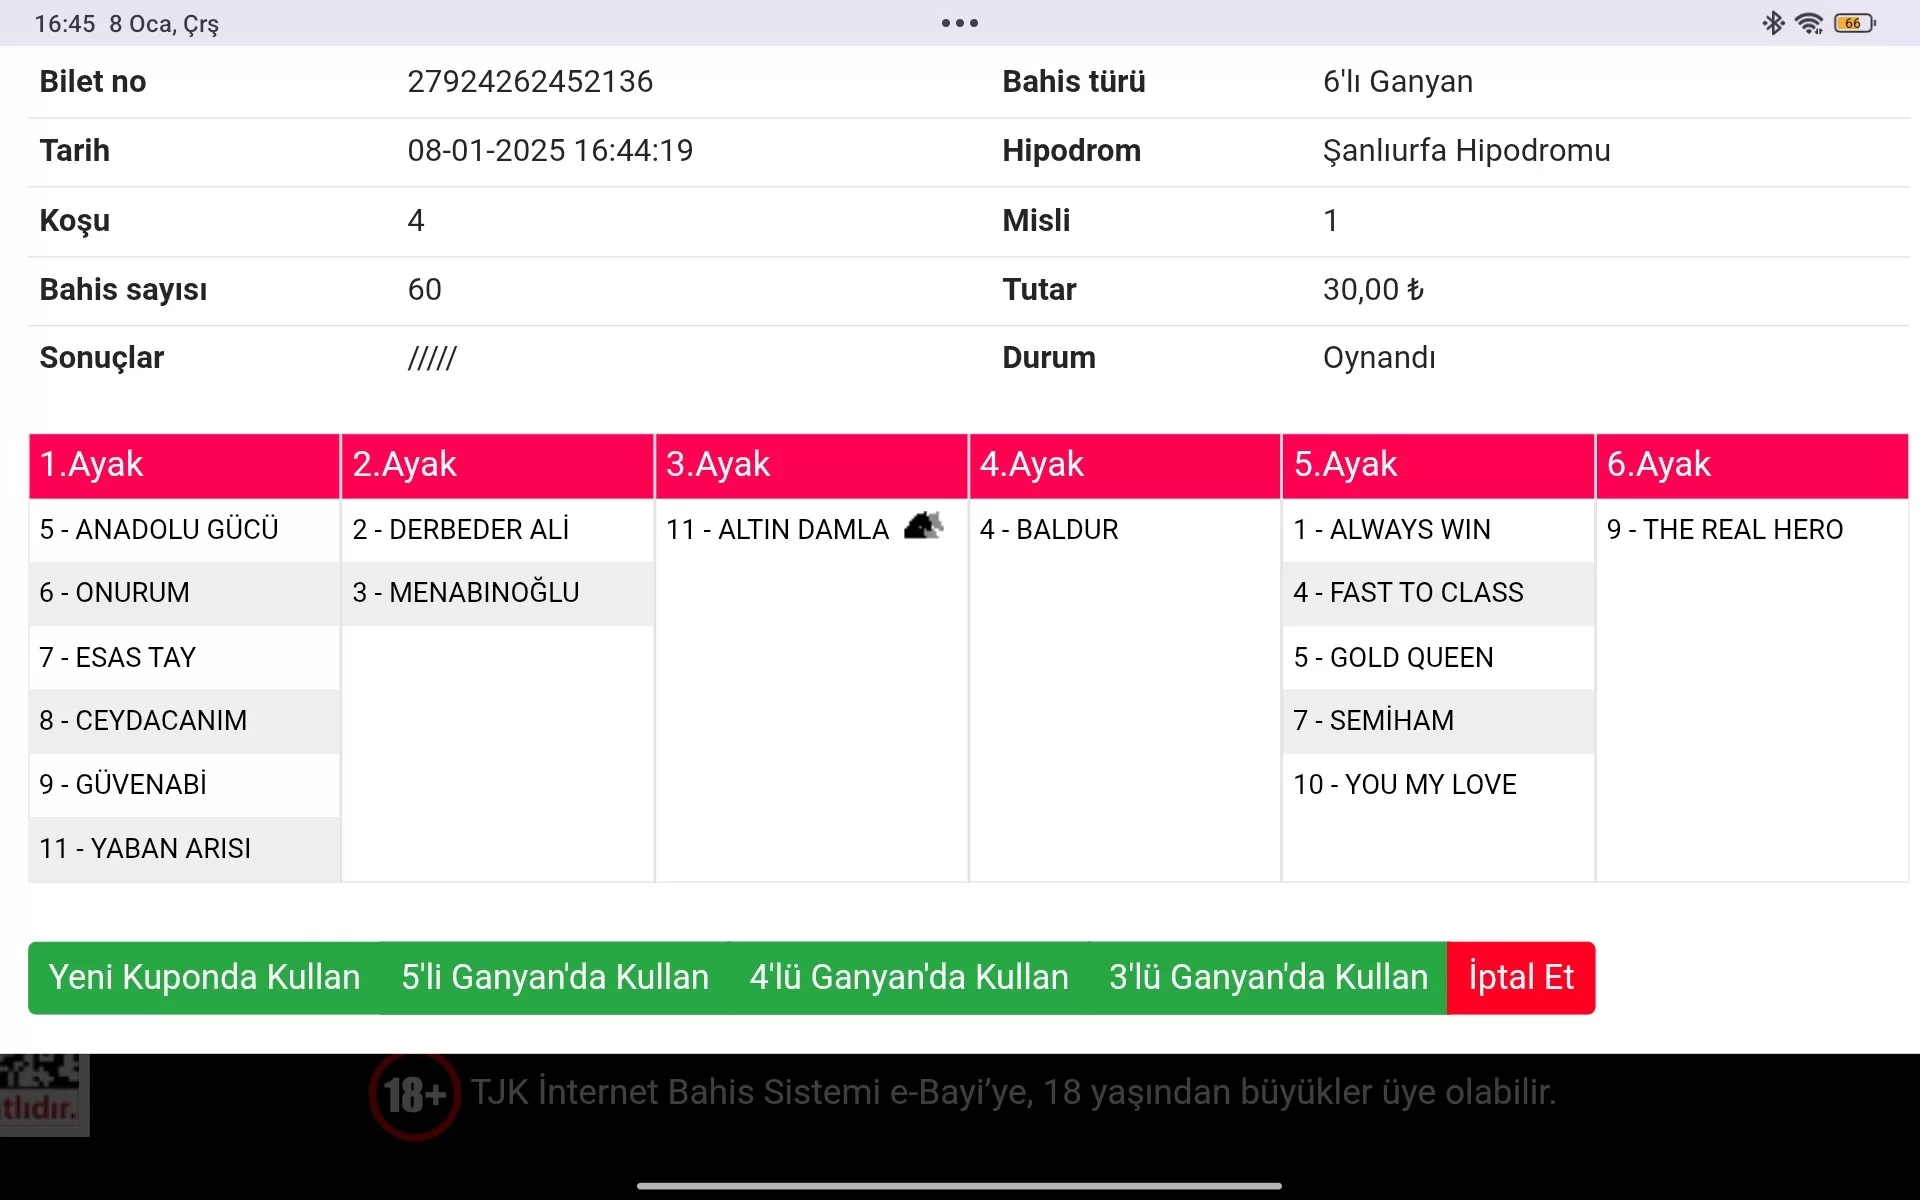This screenshot has width=1920, height=1200.
Task: Tap the ticket number 27924262452136
Action: click(530, 82)
